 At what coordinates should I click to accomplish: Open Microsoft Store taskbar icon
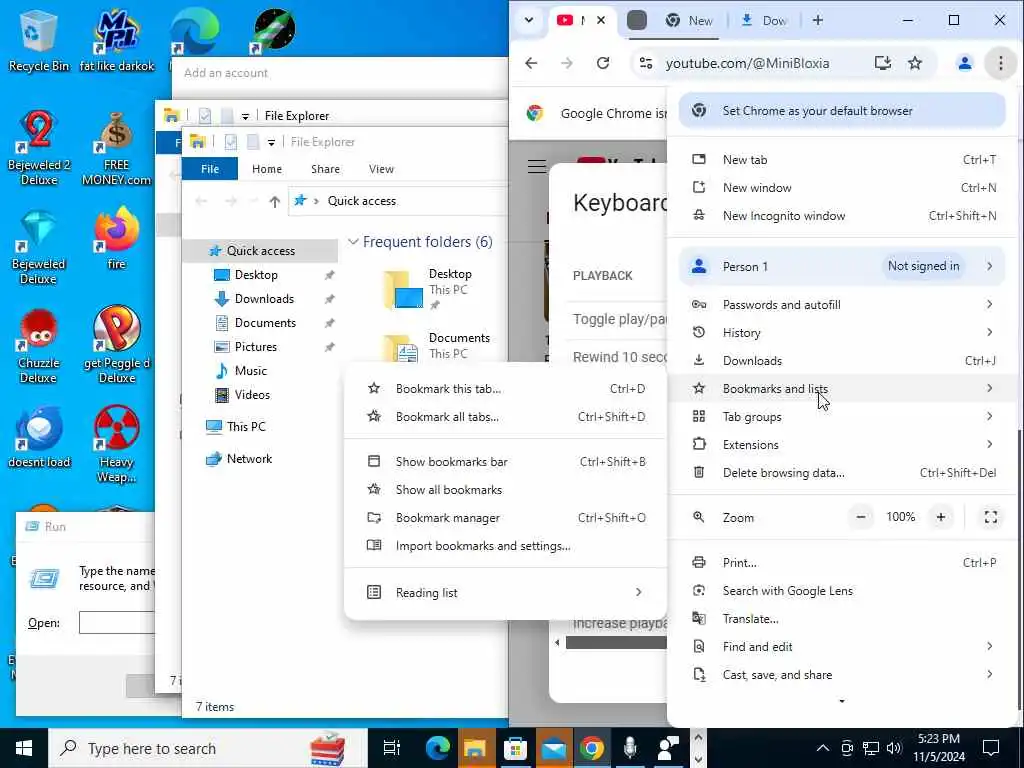515,748
